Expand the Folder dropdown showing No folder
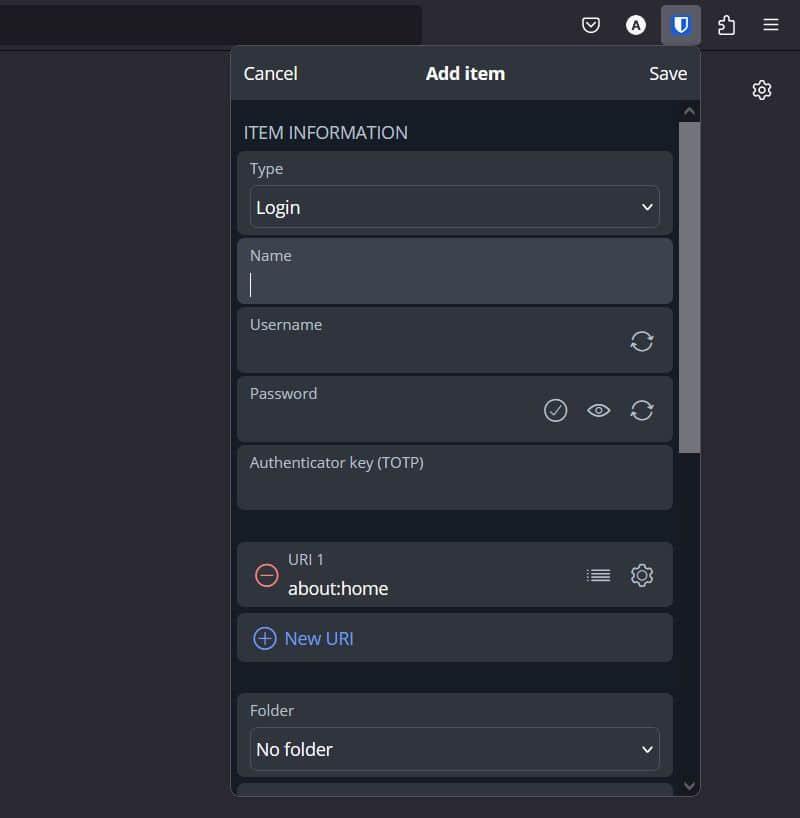800x818 pixels. tap(454, 749)
